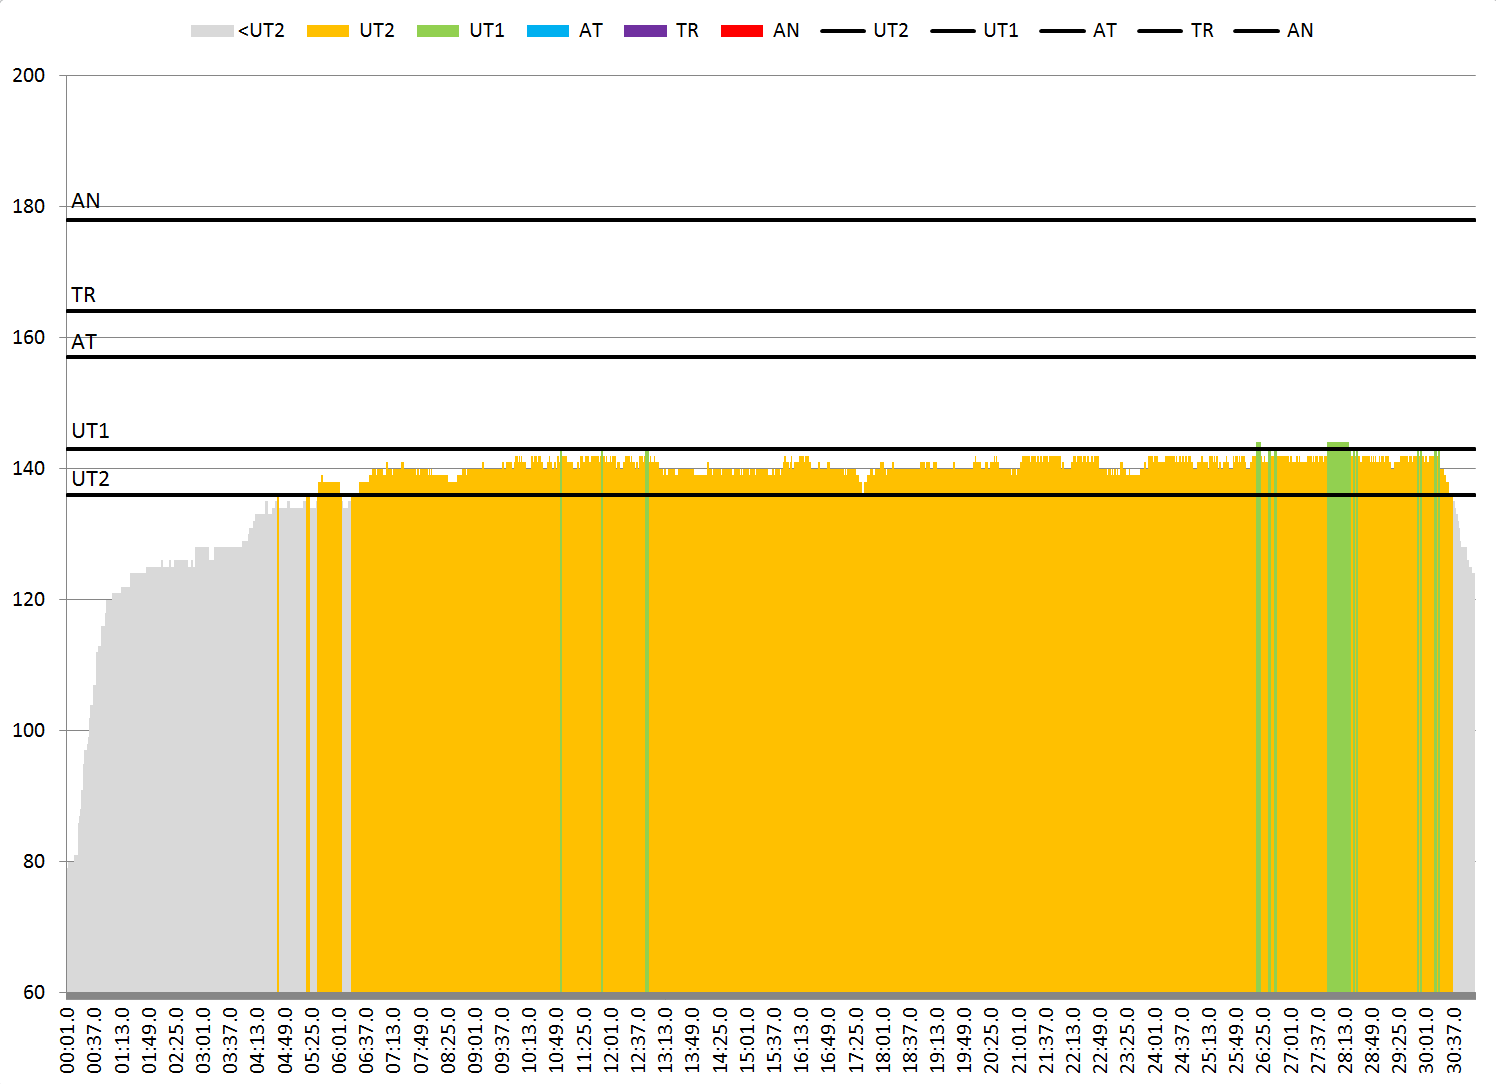Select the red AN legend swatch
The image size is (1496, 1084).
click(x=741, y=31)
